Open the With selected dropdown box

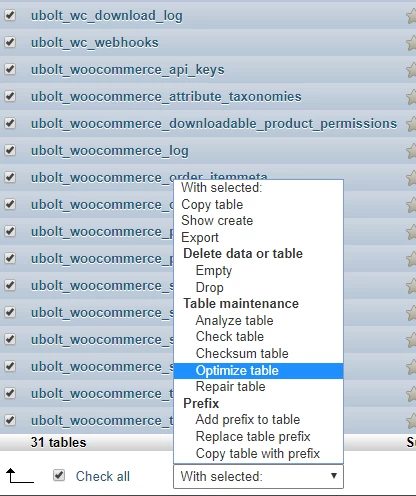258,476
